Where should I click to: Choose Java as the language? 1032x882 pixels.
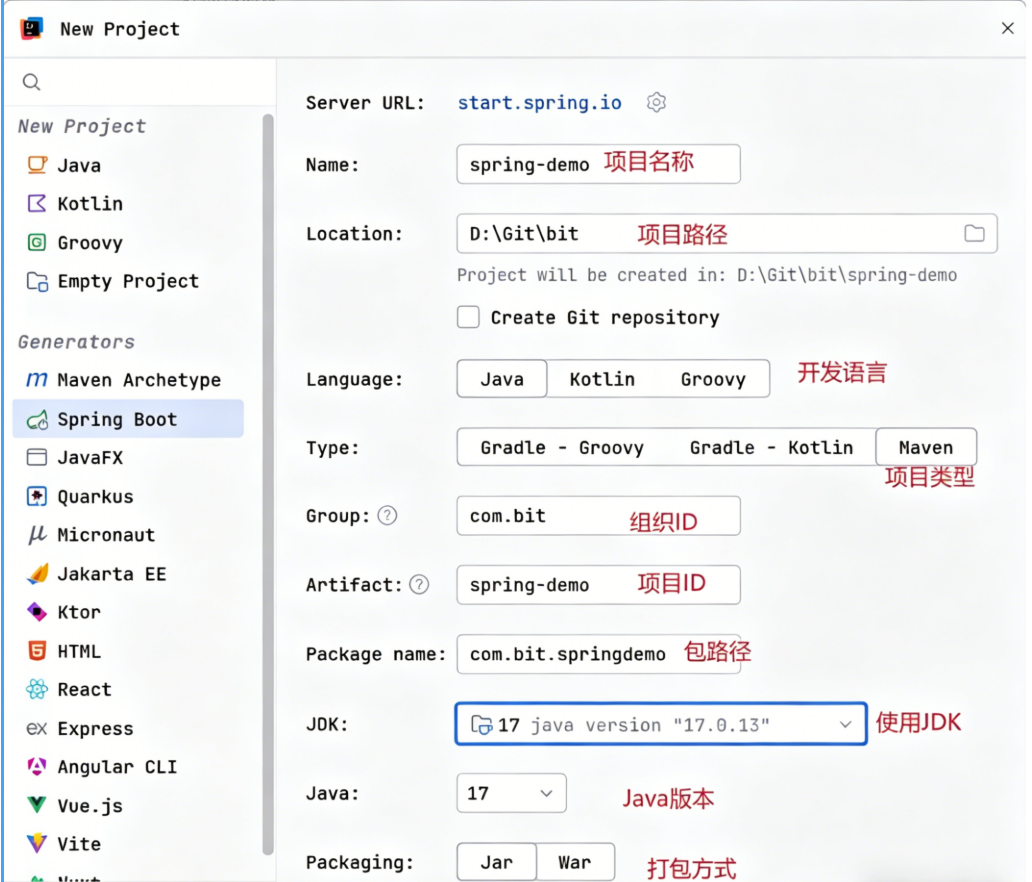502,378
